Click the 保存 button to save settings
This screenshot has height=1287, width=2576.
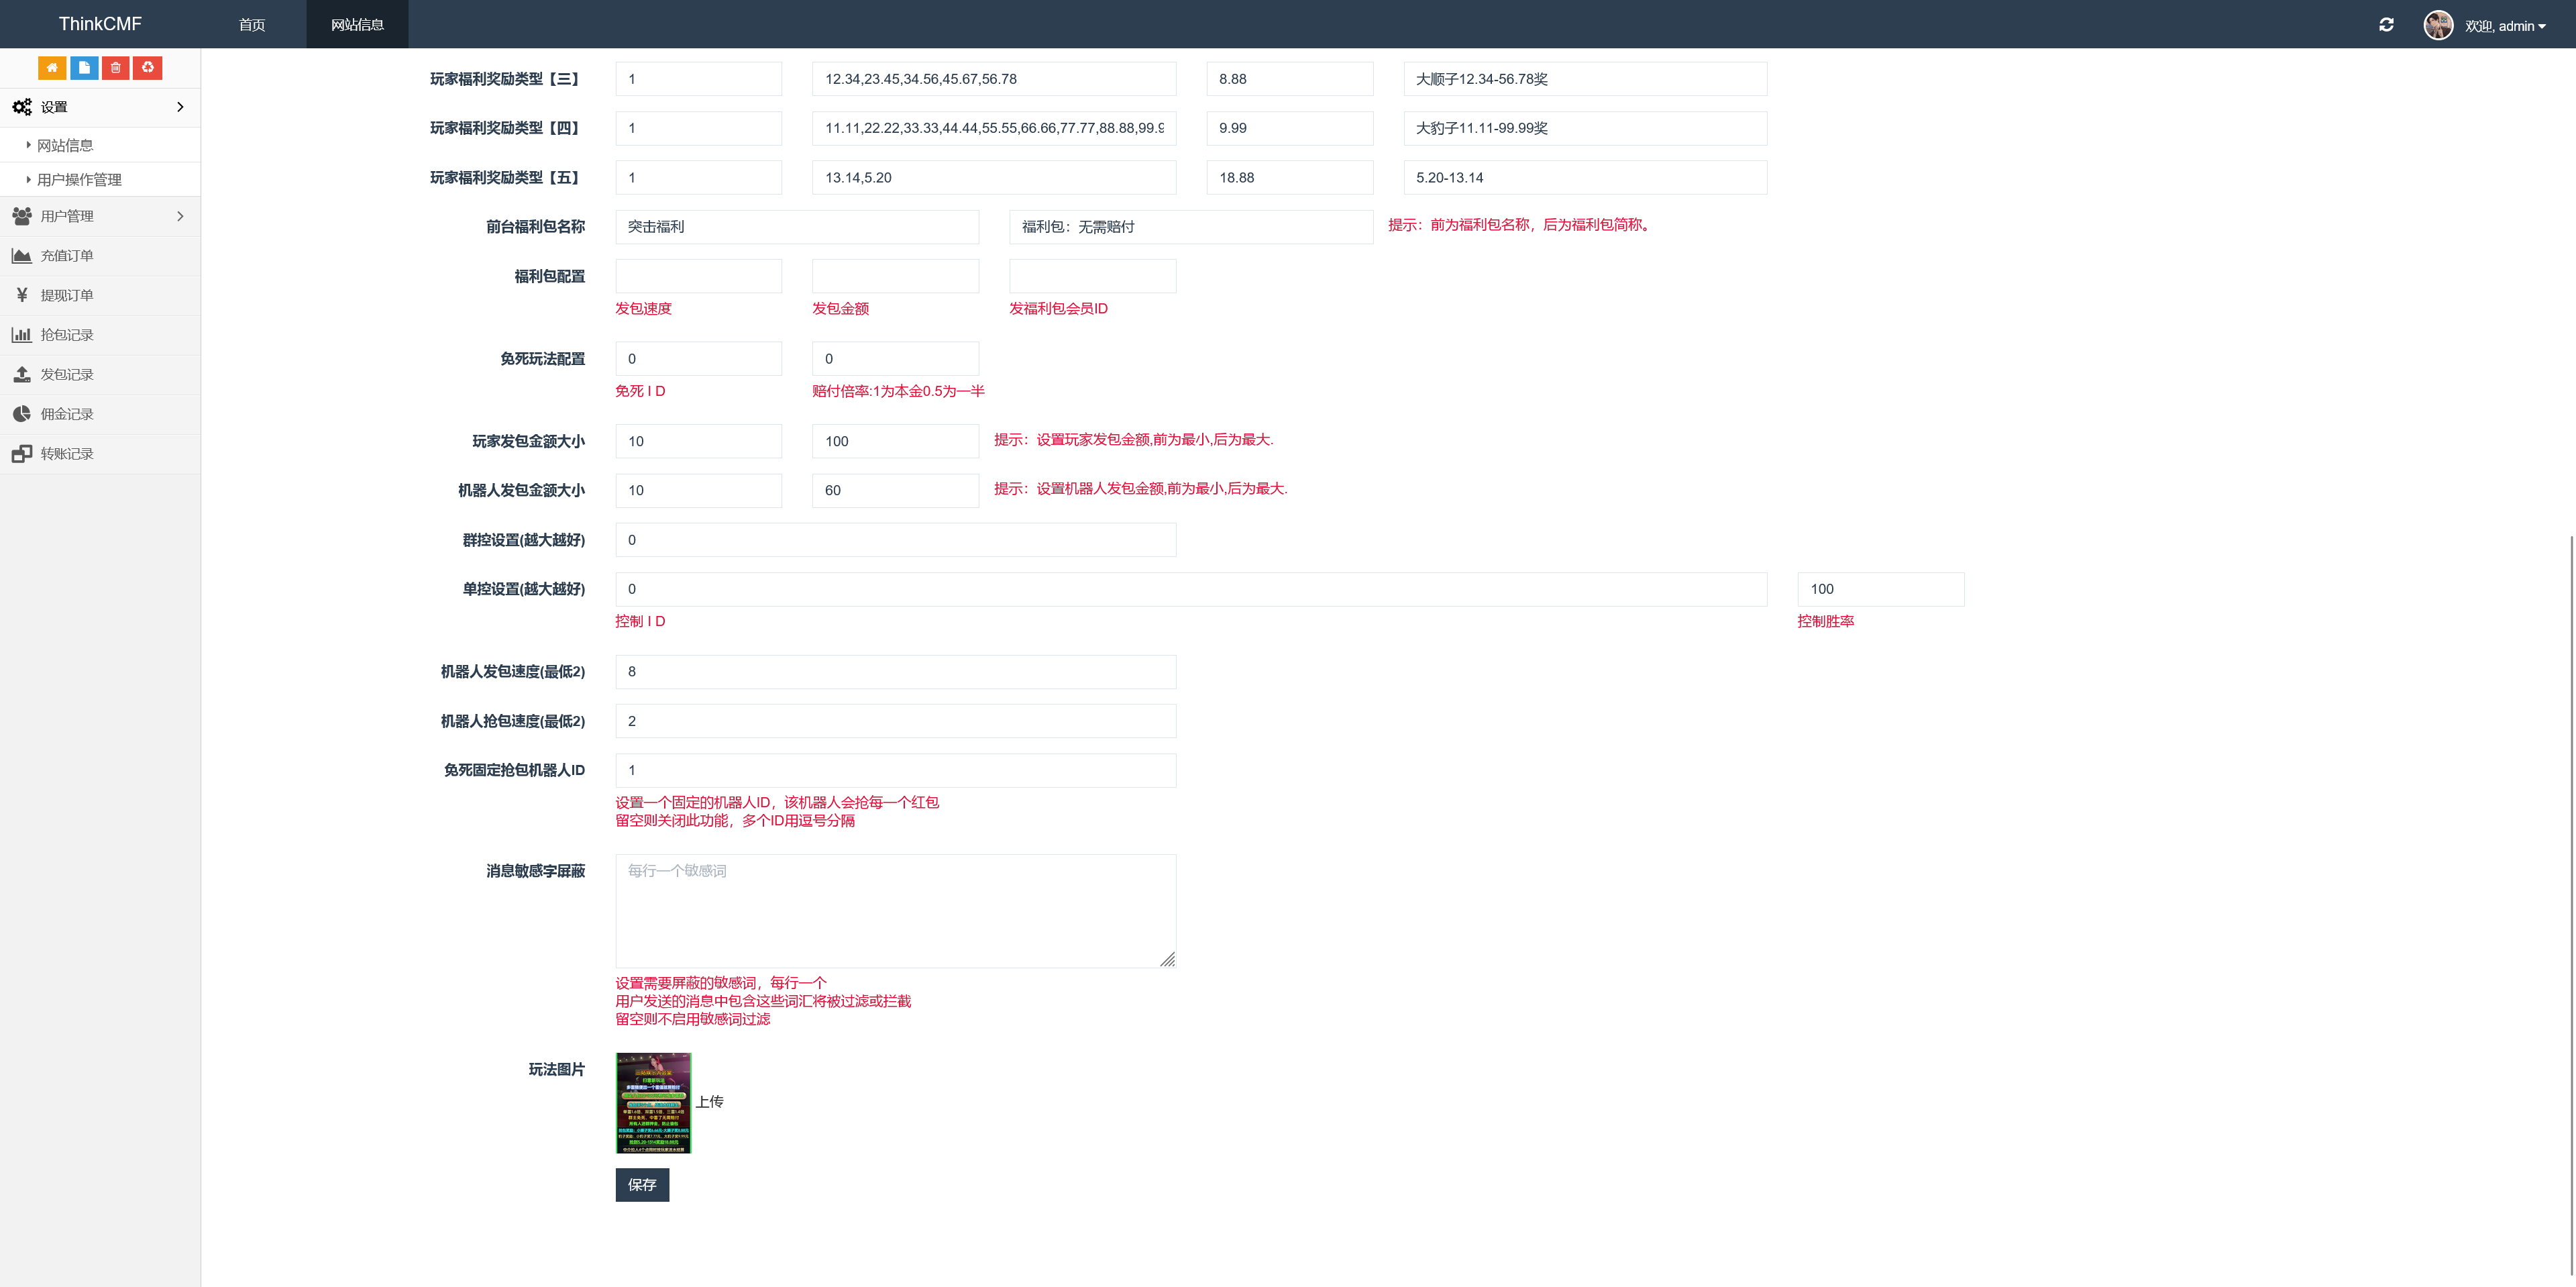[x=642, y=1185]
